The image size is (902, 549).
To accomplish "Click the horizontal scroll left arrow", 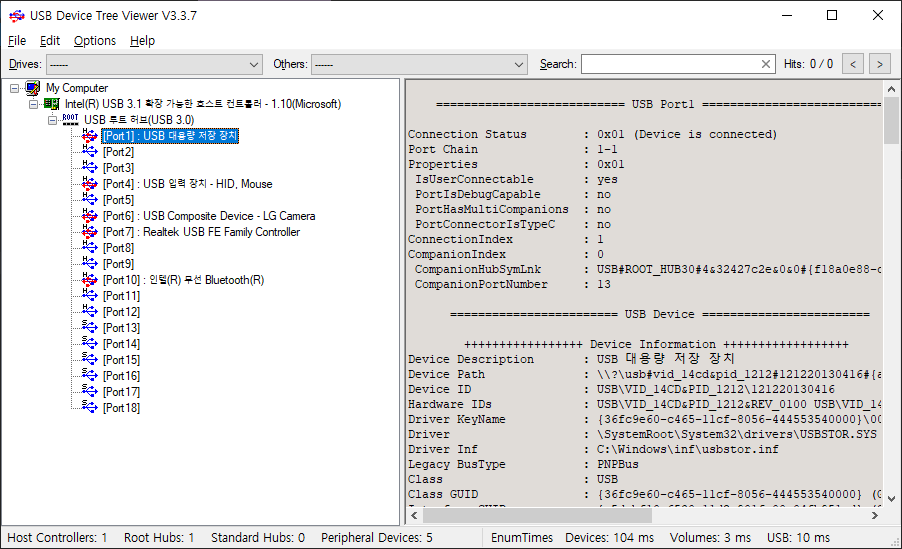I will (414, 516).
